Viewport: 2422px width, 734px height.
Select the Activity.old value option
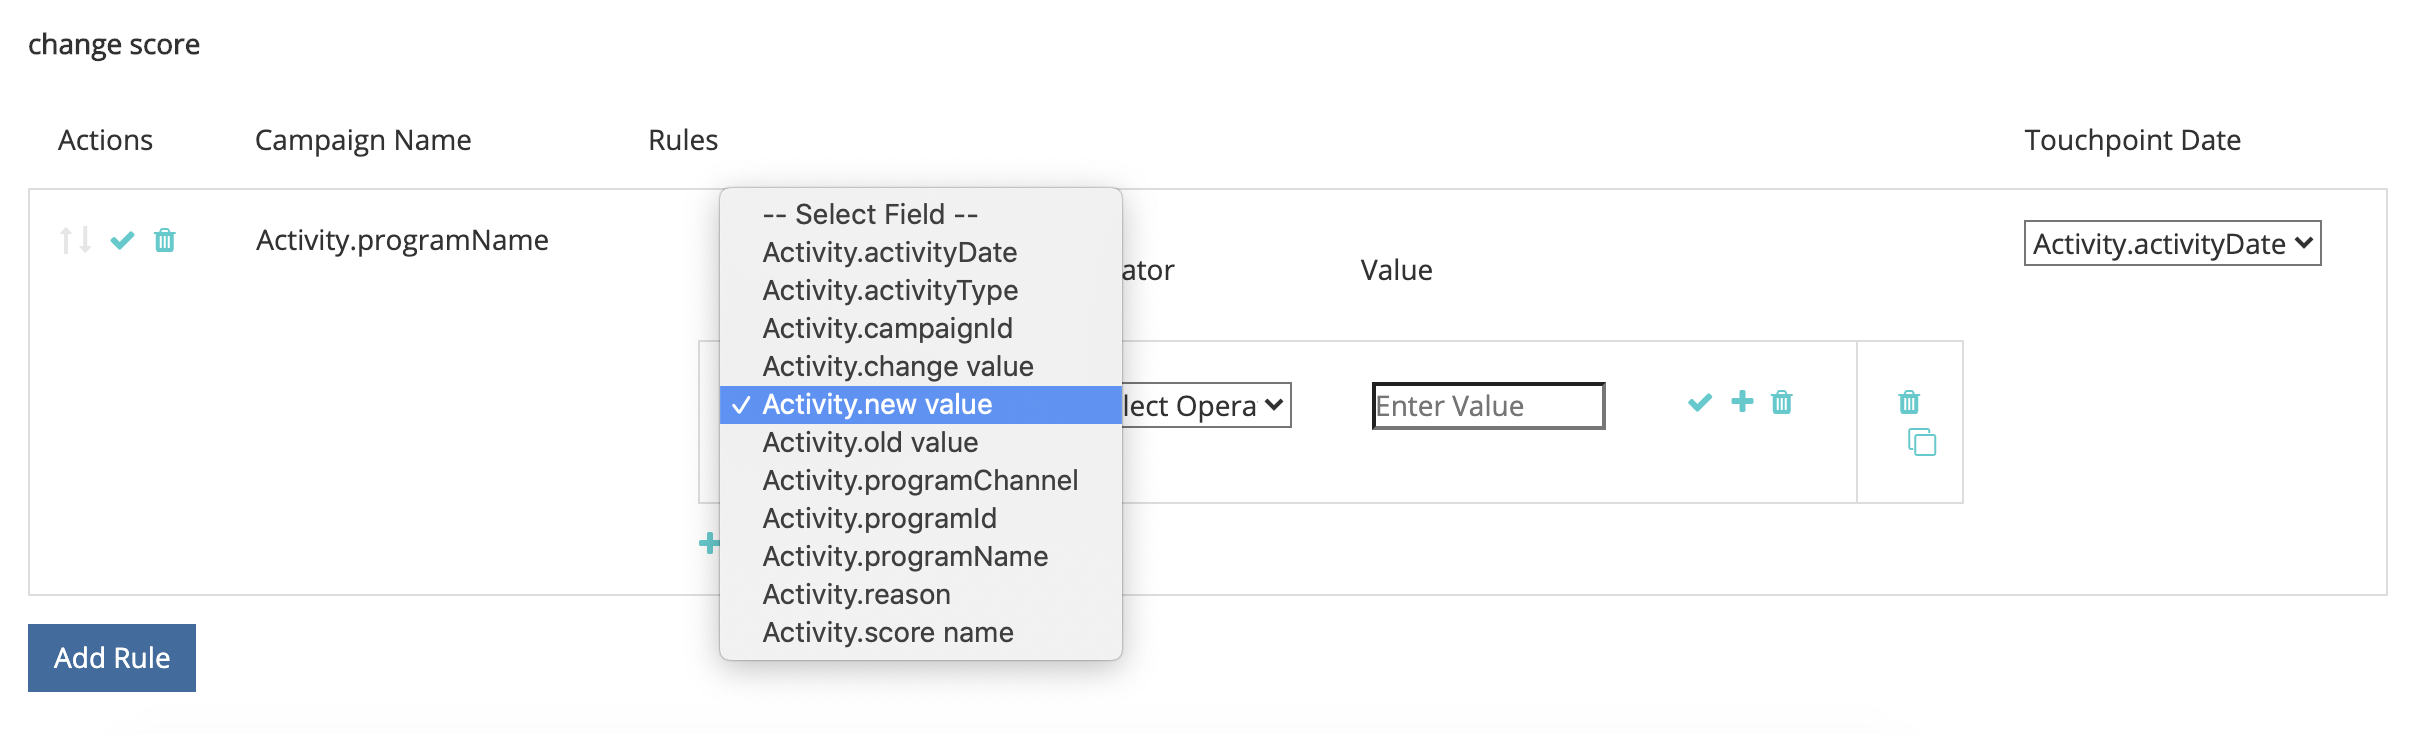870,442
